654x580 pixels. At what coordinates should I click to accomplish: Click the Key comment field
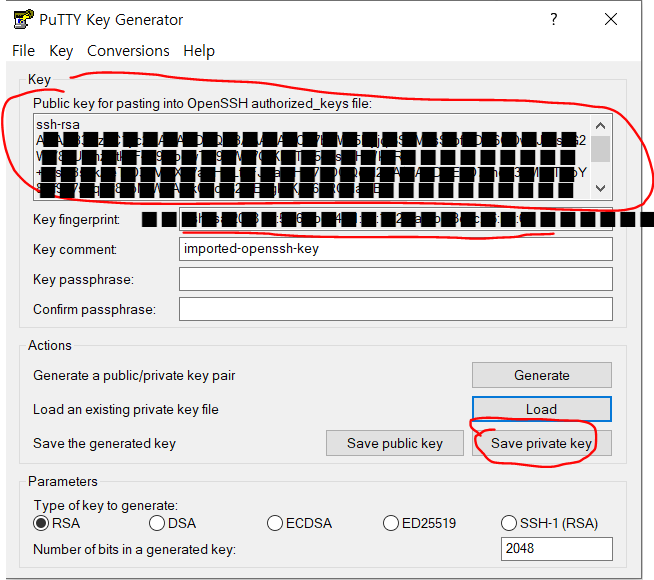click(x=395, y=249)
